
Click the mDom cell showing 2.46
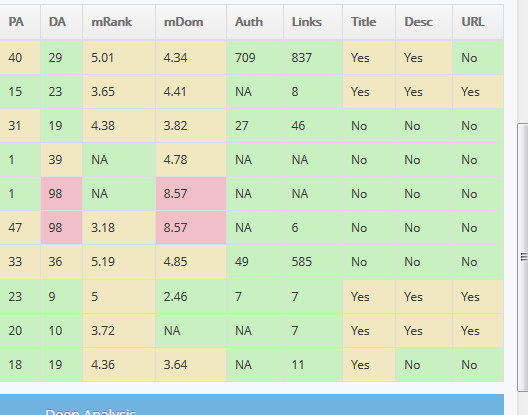pos(191,297)
